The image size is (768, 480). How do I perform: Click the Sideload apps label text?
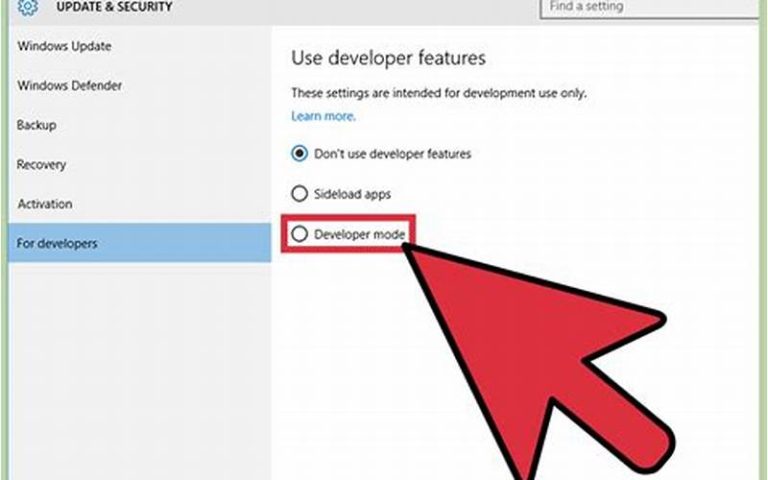pos(353,194)
